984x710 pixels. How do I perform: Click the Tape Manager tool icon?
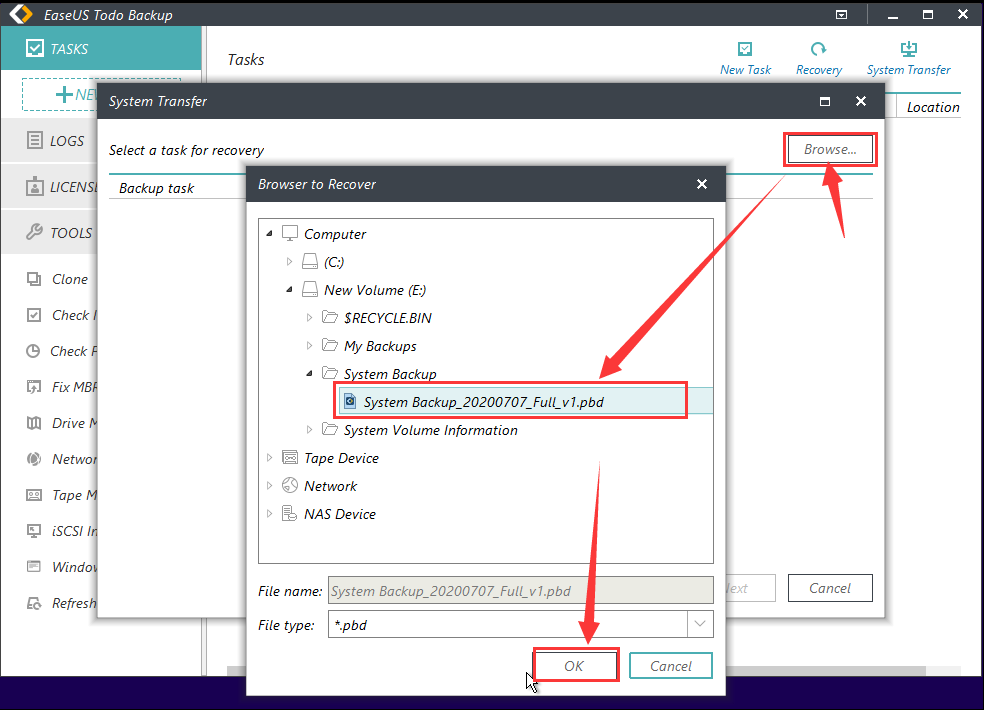coord(34,495)
